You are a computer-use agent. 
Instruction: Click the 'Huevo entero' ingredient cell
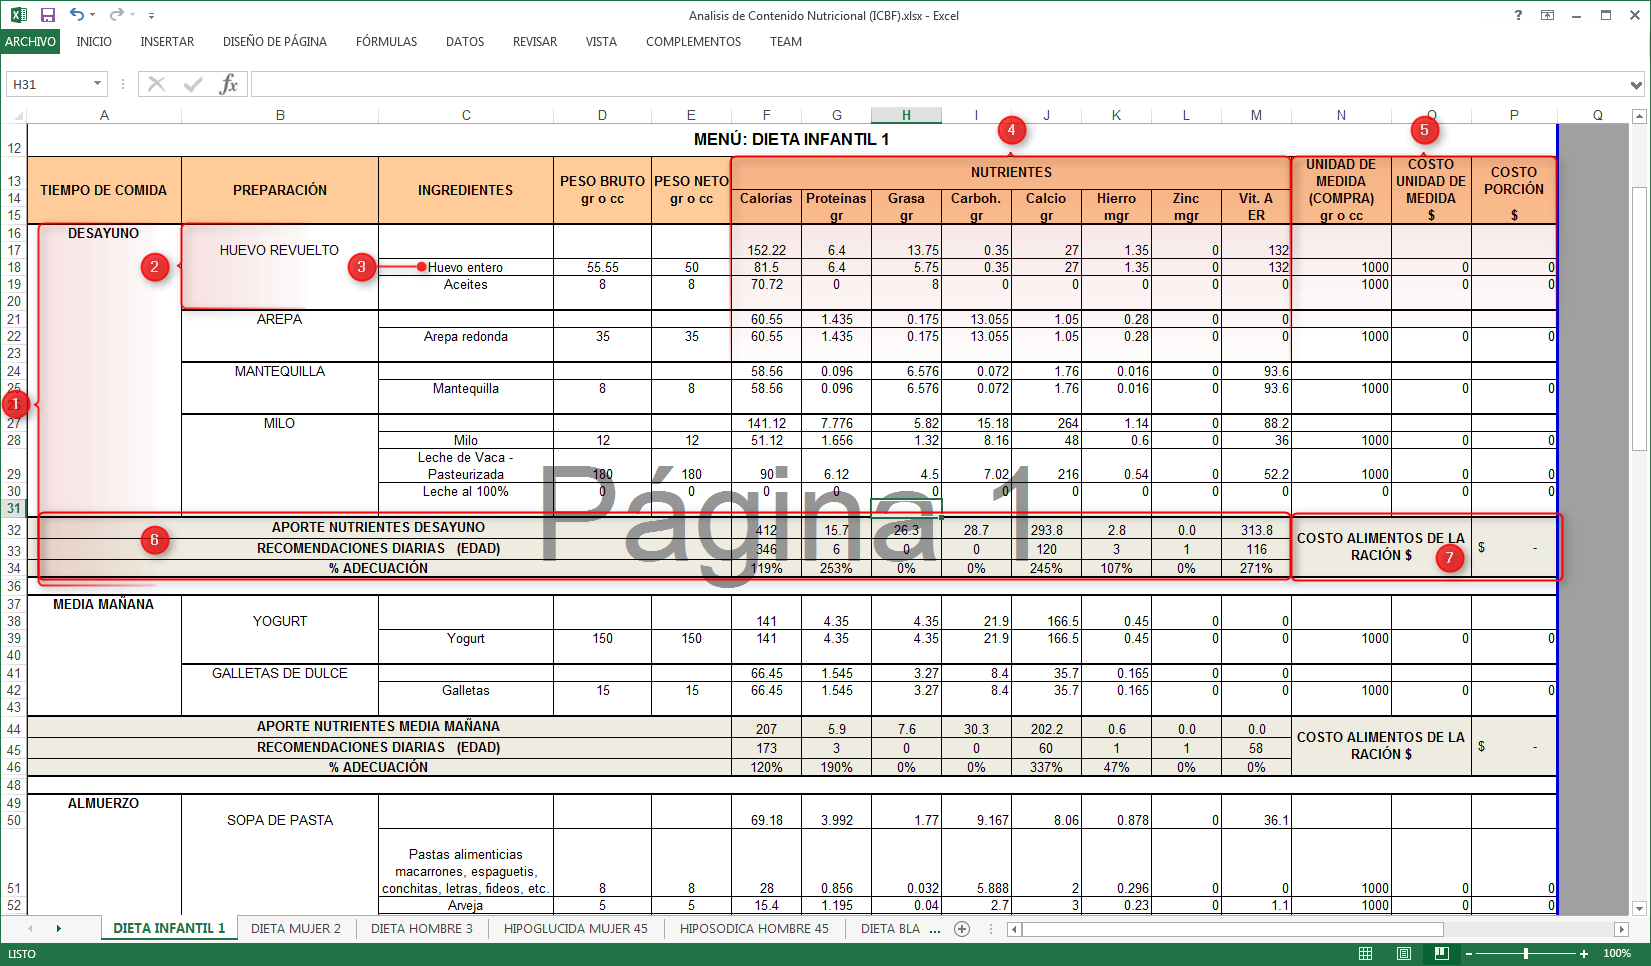465,267
